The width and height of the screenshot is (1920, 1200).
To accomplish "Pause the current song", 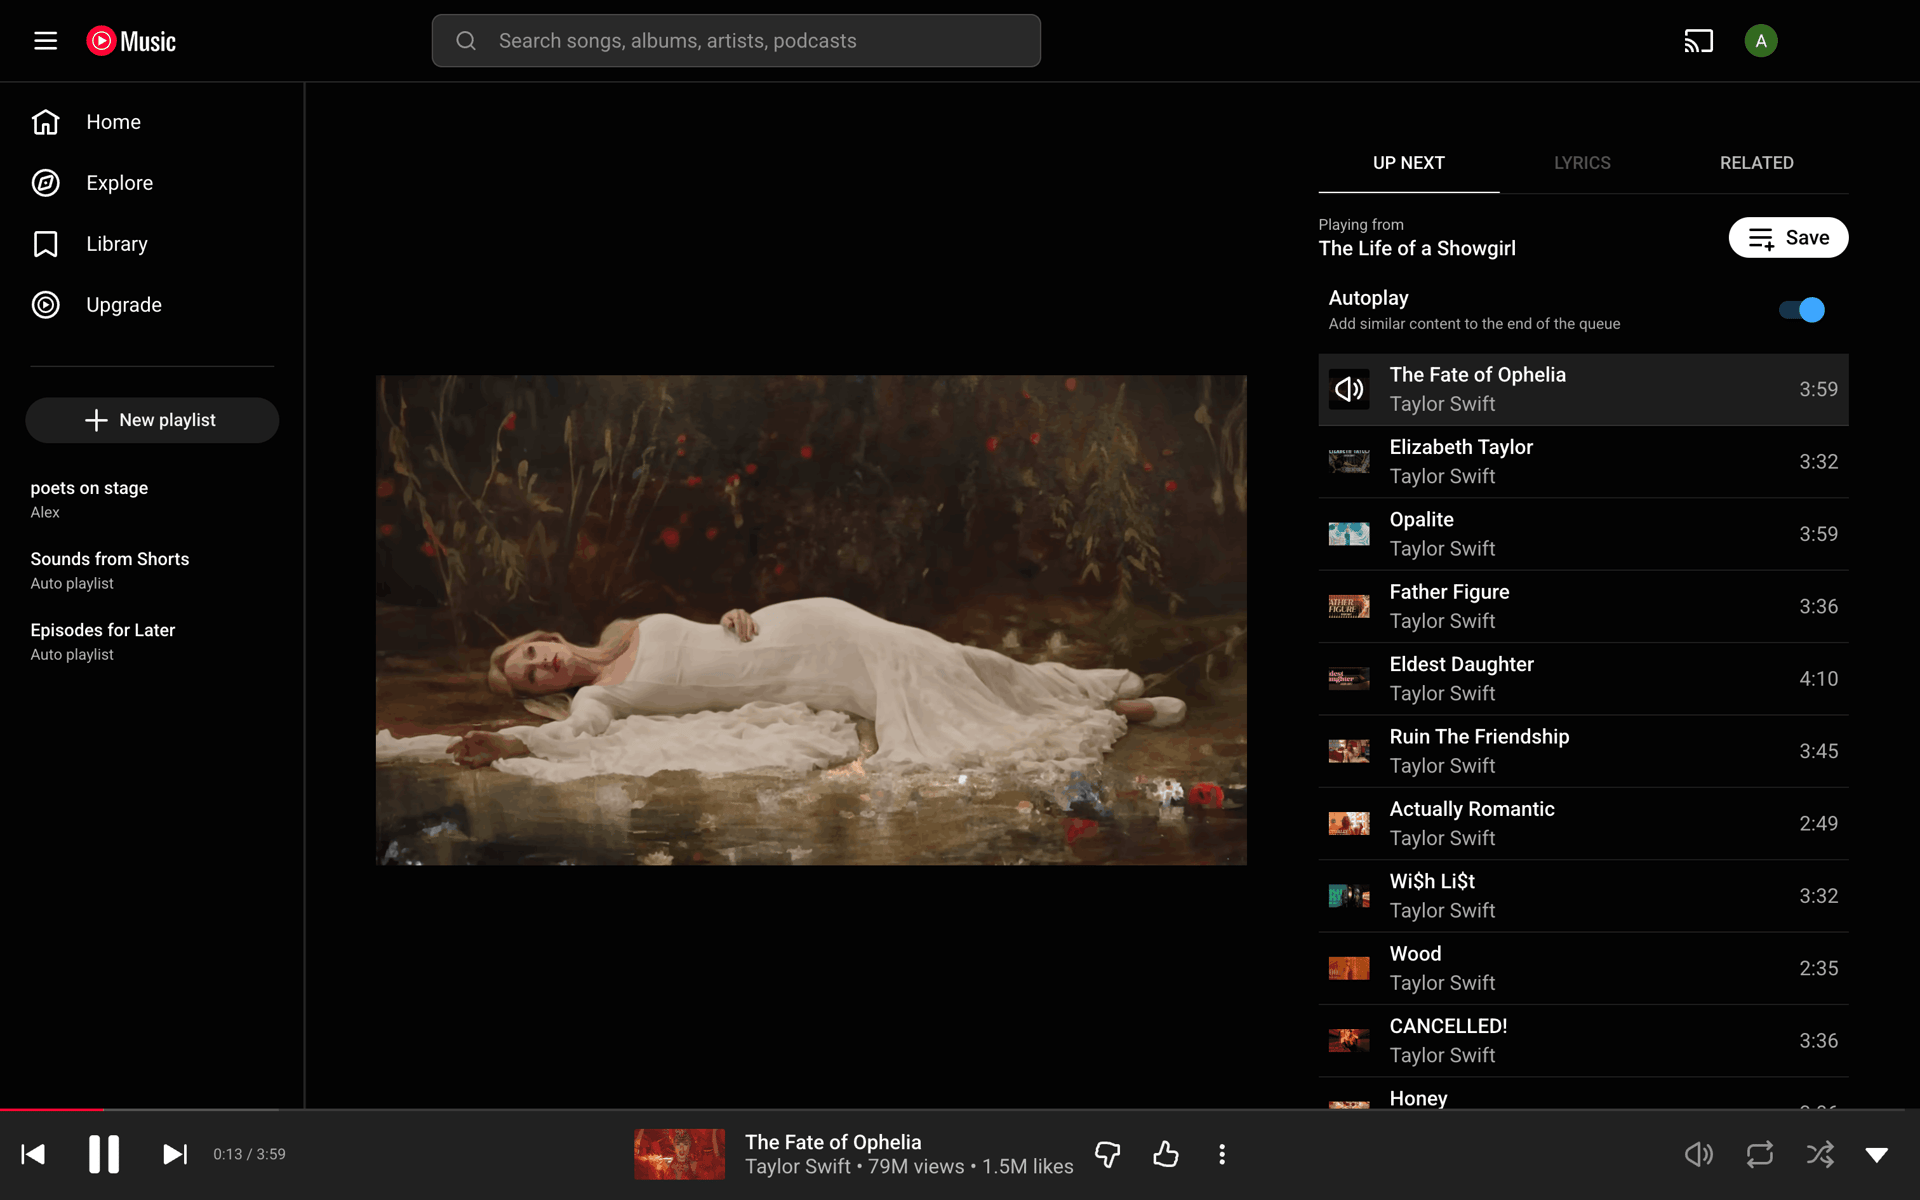I will (x=104, y=1154).
